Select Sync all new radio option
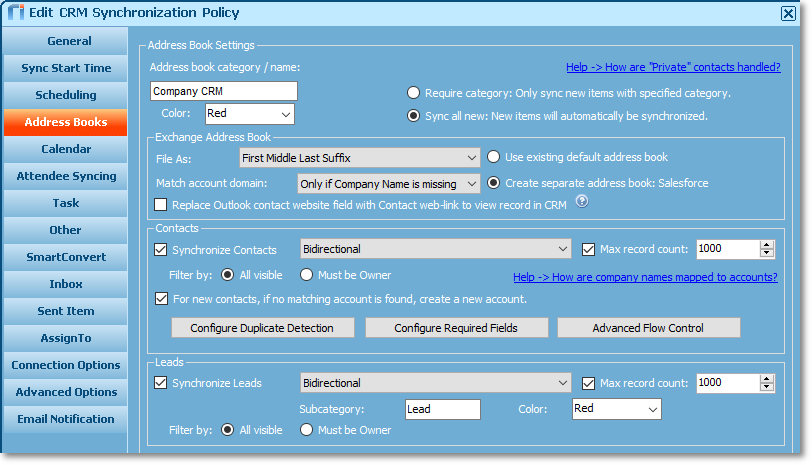 pyautogui.click(x=413, y=115)
